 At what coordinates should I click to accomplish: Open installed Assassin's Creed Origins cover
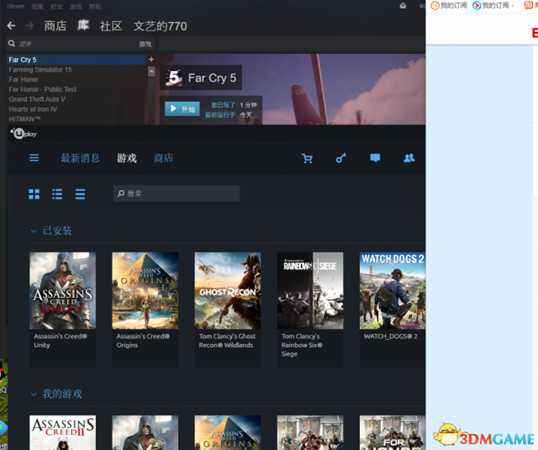click(145, 291)
